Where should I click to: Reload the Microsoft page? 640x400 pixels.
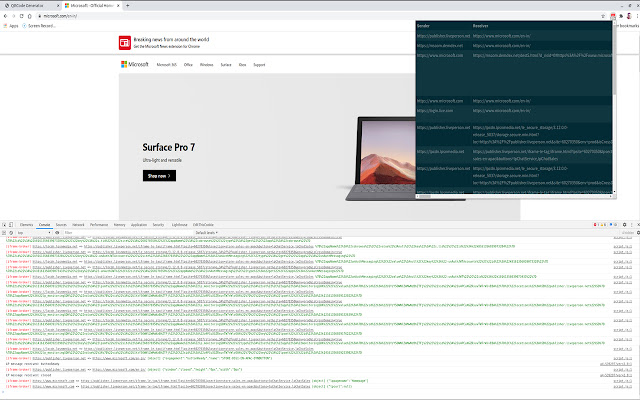coord(22,16)
